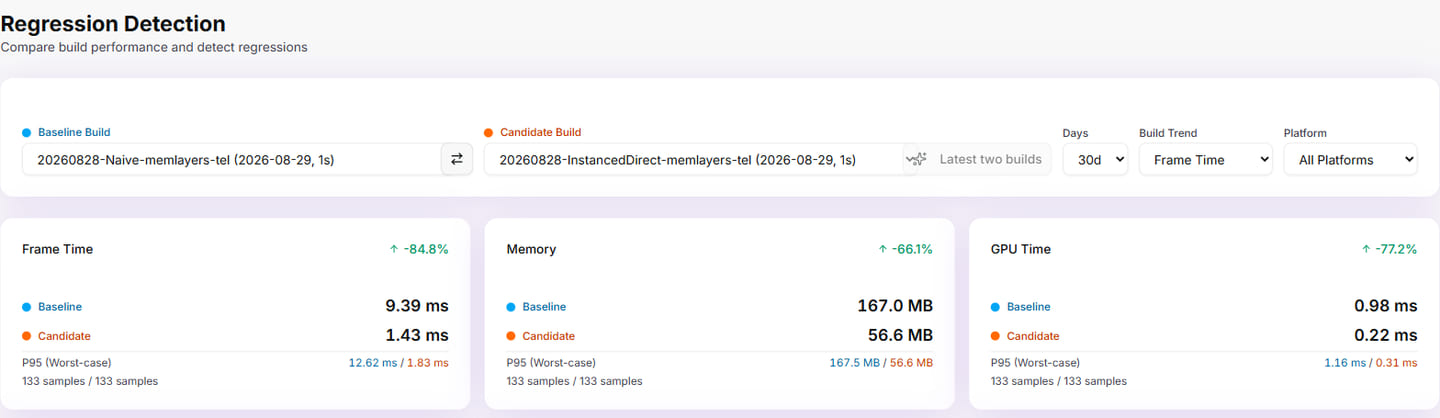This screenshot has width=1440, height=418.
Task: Click the page subtitle about detecting regressions
Action: 154,47
